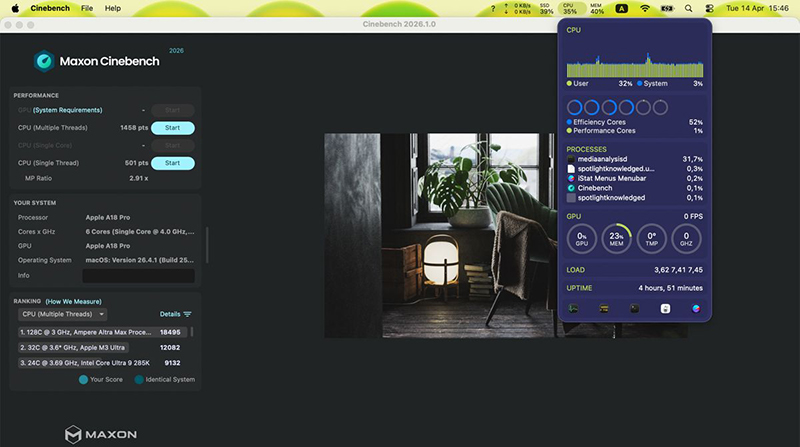
Task: Open Spotlight search in the menu bar
Action: point(687,8)
